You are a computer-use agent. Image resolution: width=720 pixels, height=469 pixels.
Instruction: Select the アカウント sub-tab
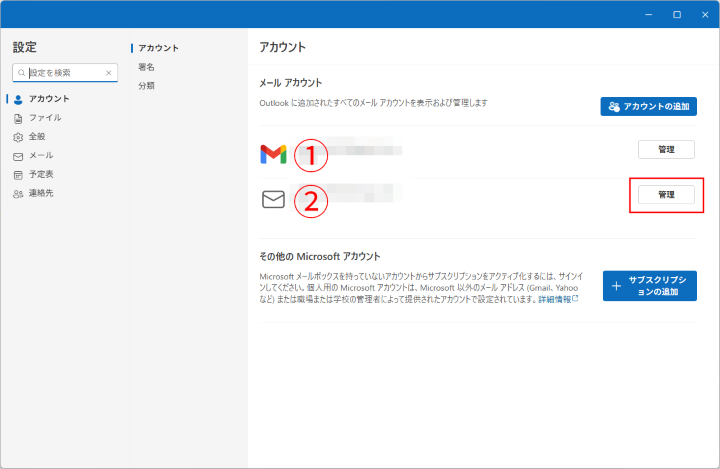tap(158, 48)
